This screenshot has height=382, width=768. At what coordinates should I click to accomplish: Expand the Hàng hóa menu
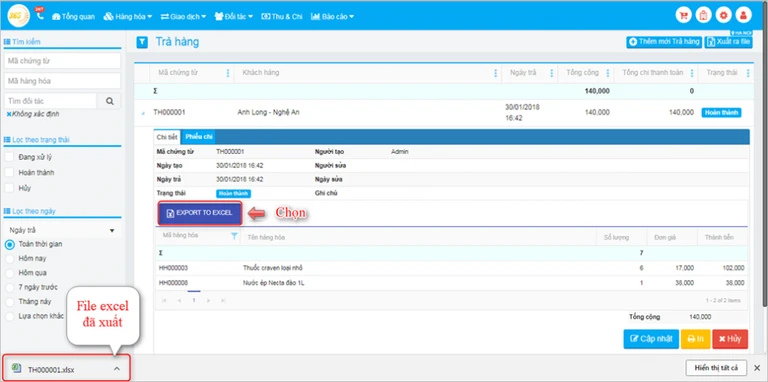pyautogui.click(x=127, y=16)
